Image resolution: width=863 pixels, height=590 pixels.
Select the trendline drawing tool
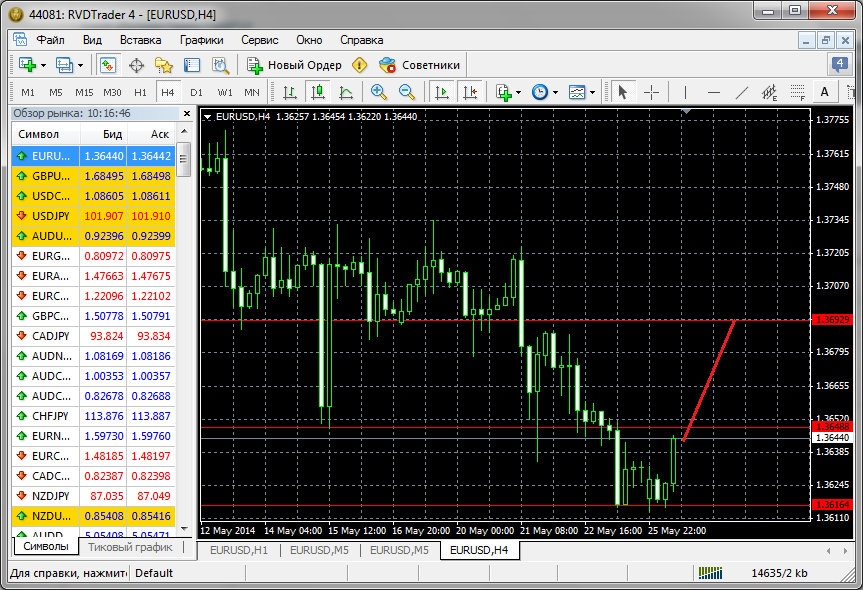pos(741,92)
